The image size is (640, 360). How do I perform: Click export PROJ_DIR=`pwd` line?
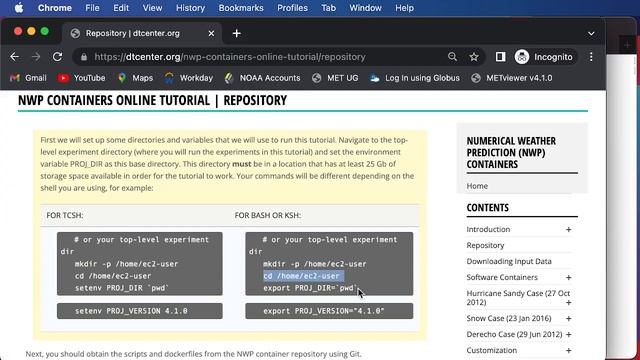point(310,288)
